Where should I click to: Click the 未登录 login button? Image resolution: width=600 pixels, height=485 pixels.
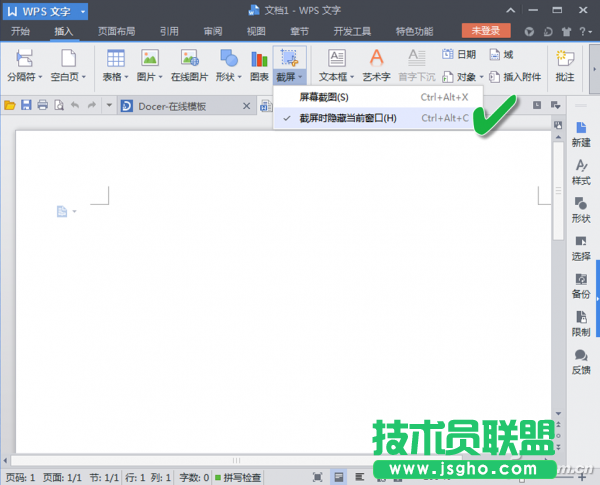click(486, 31)
